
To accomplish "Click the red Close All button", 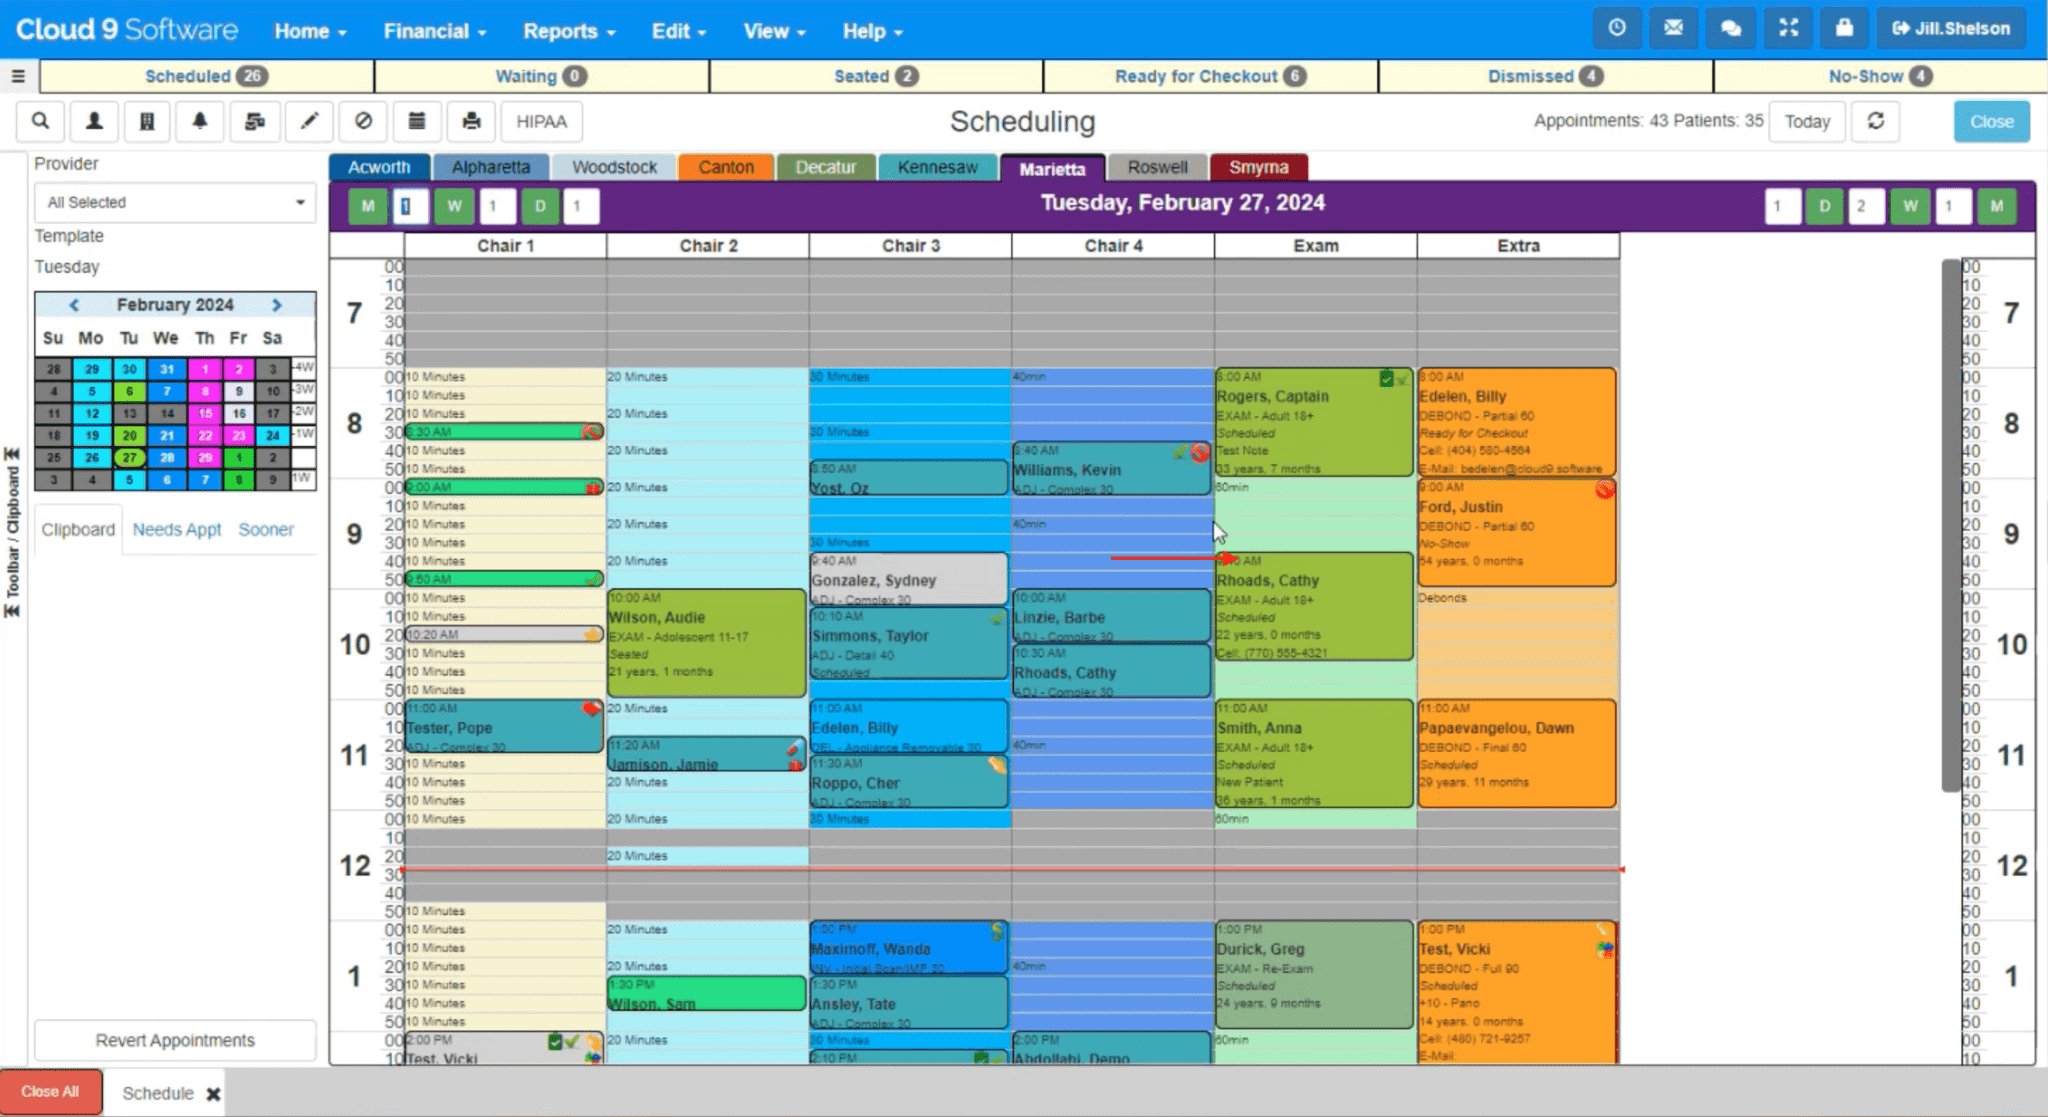I will tap(50, 1092).
